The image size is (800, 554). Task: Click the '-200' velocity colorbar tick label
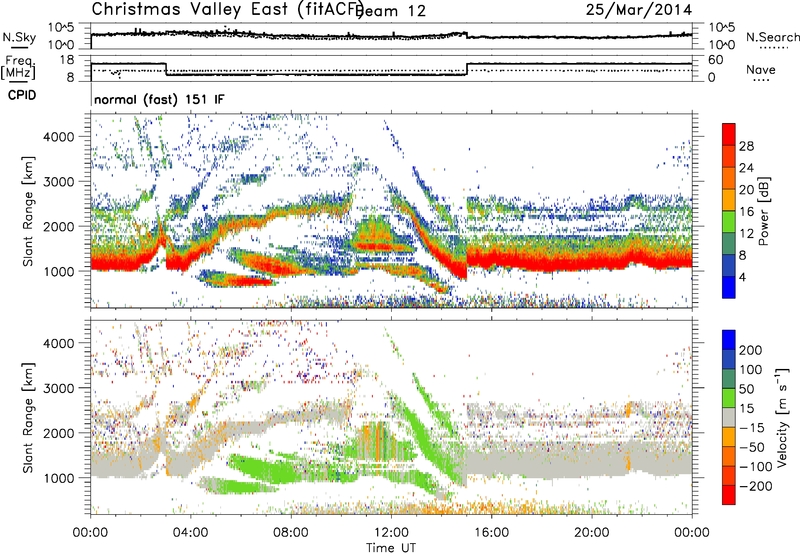pyautogui.click(x=756, y=486)
